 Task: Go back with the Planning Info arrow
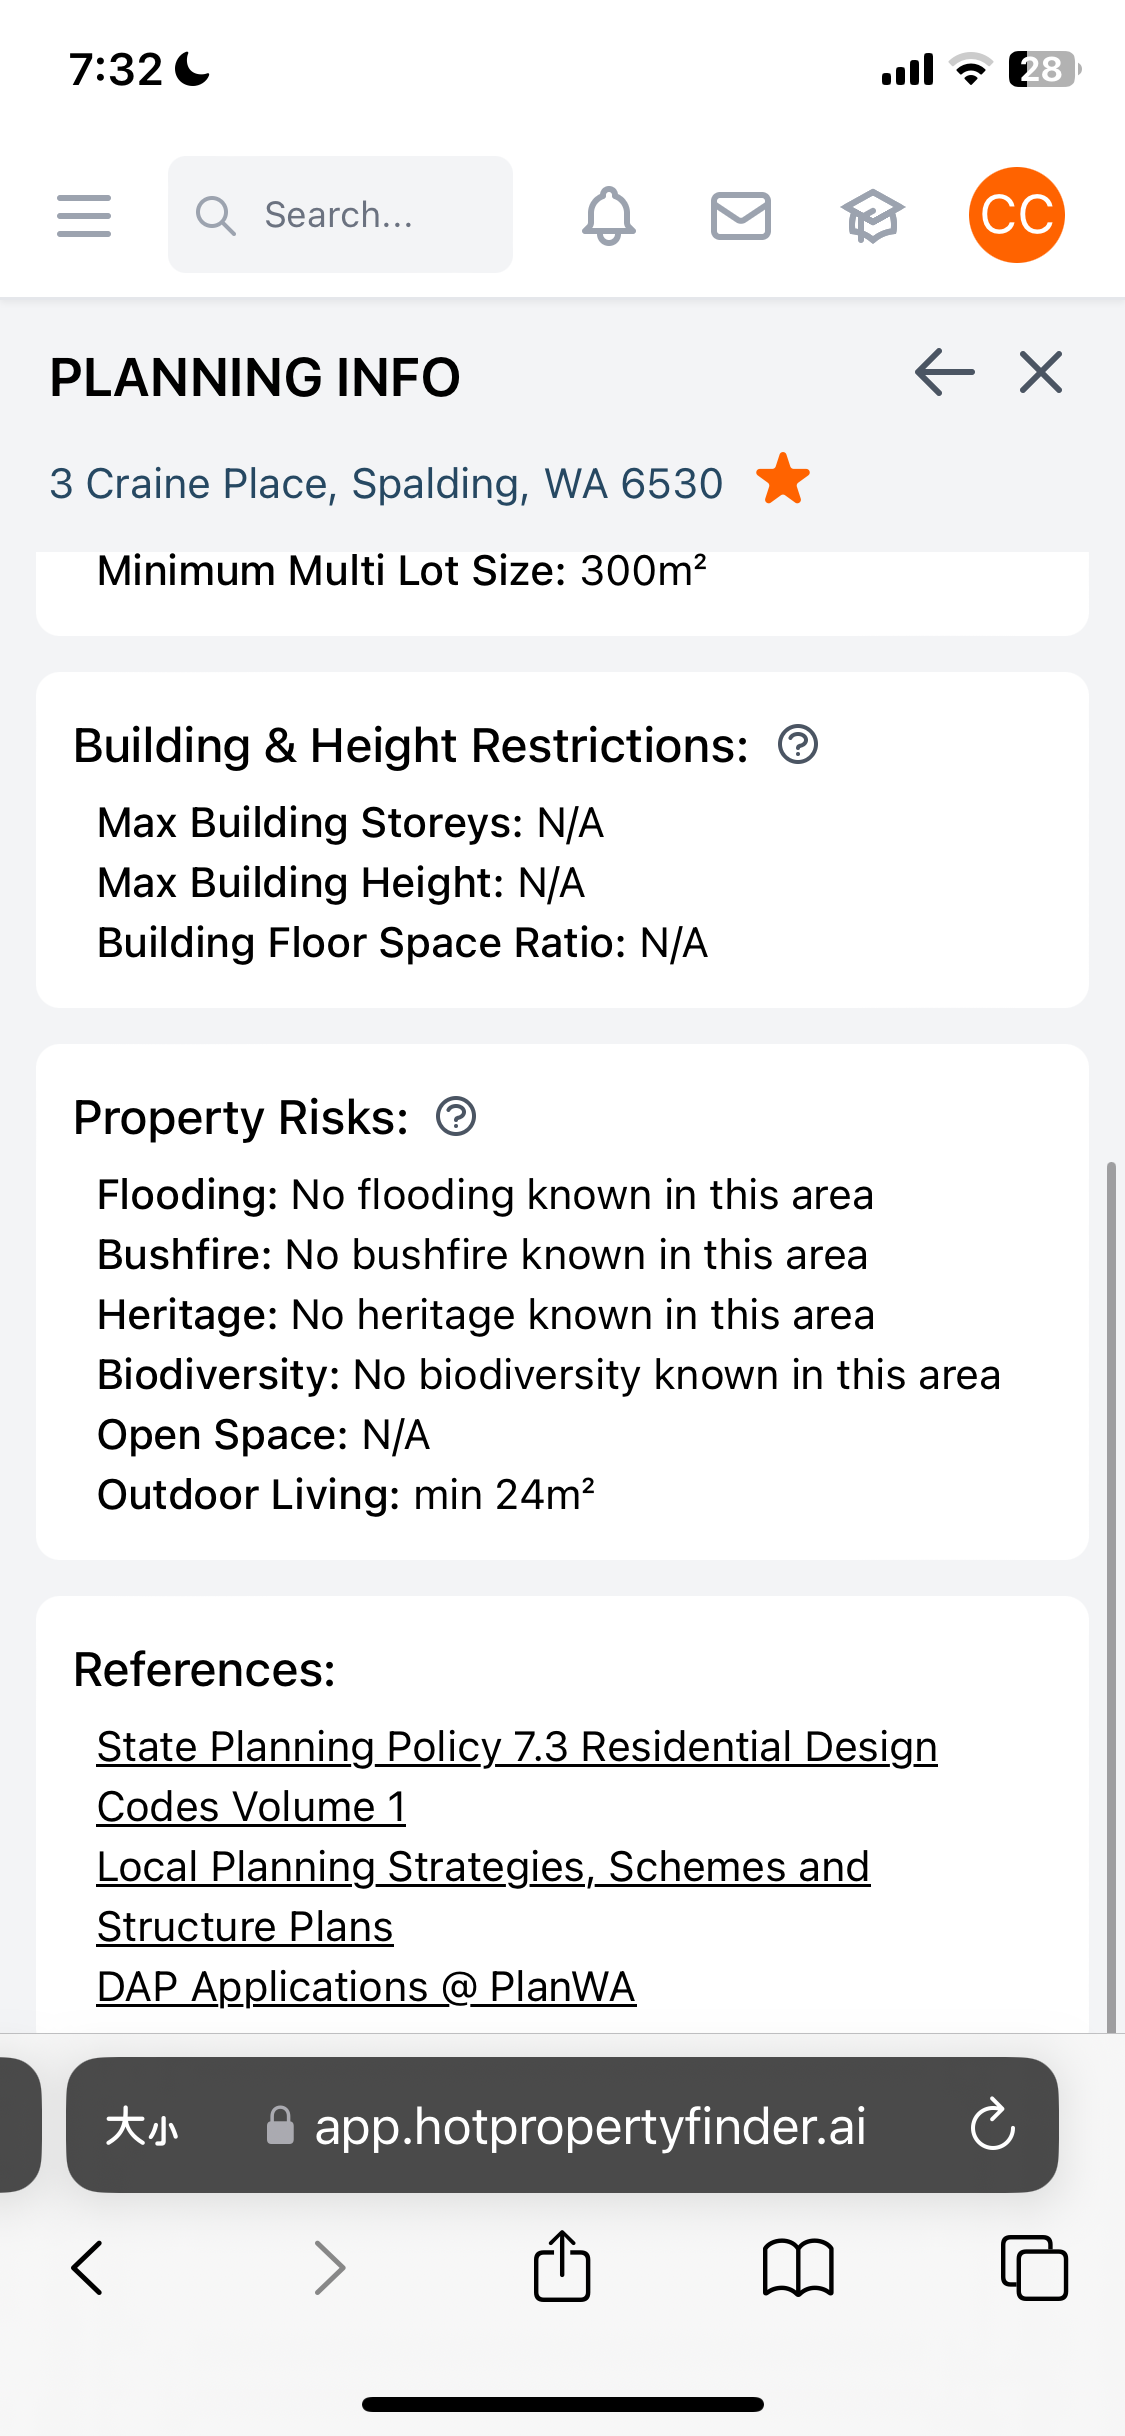(944, 373)
